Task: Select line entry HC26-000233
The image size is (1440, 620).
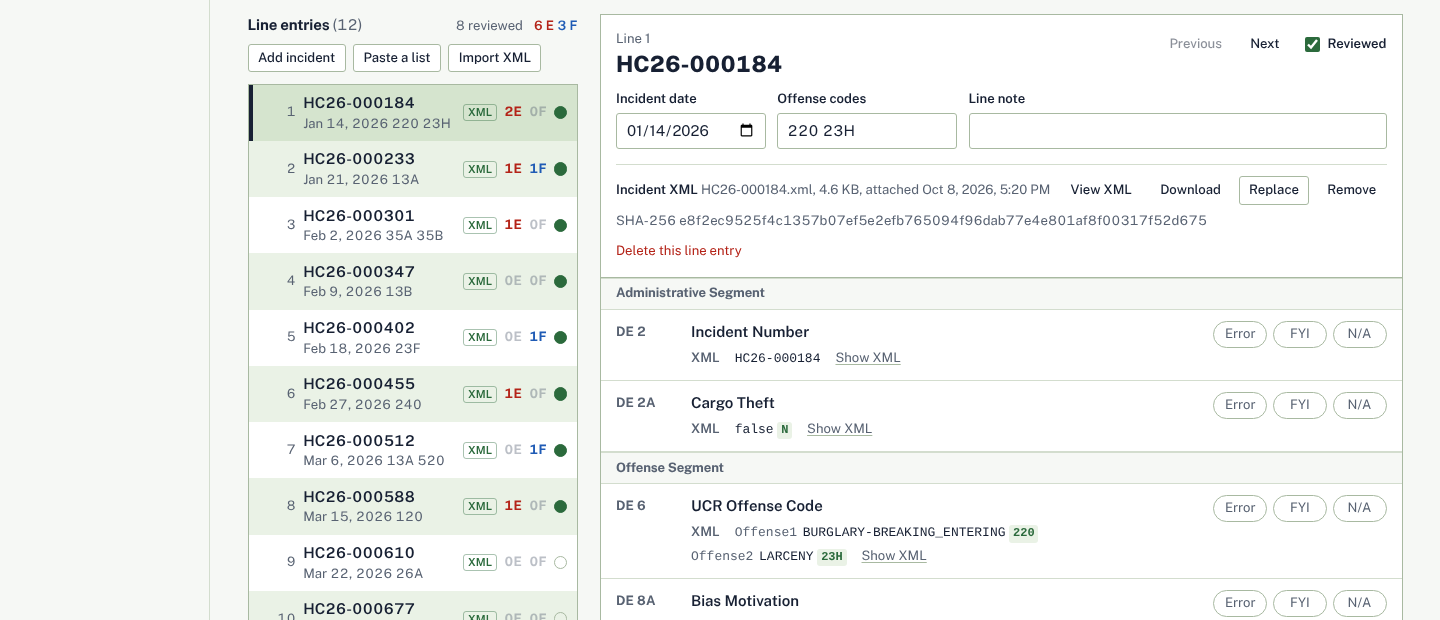Action: pyautogui.click(x=414, y=169)
